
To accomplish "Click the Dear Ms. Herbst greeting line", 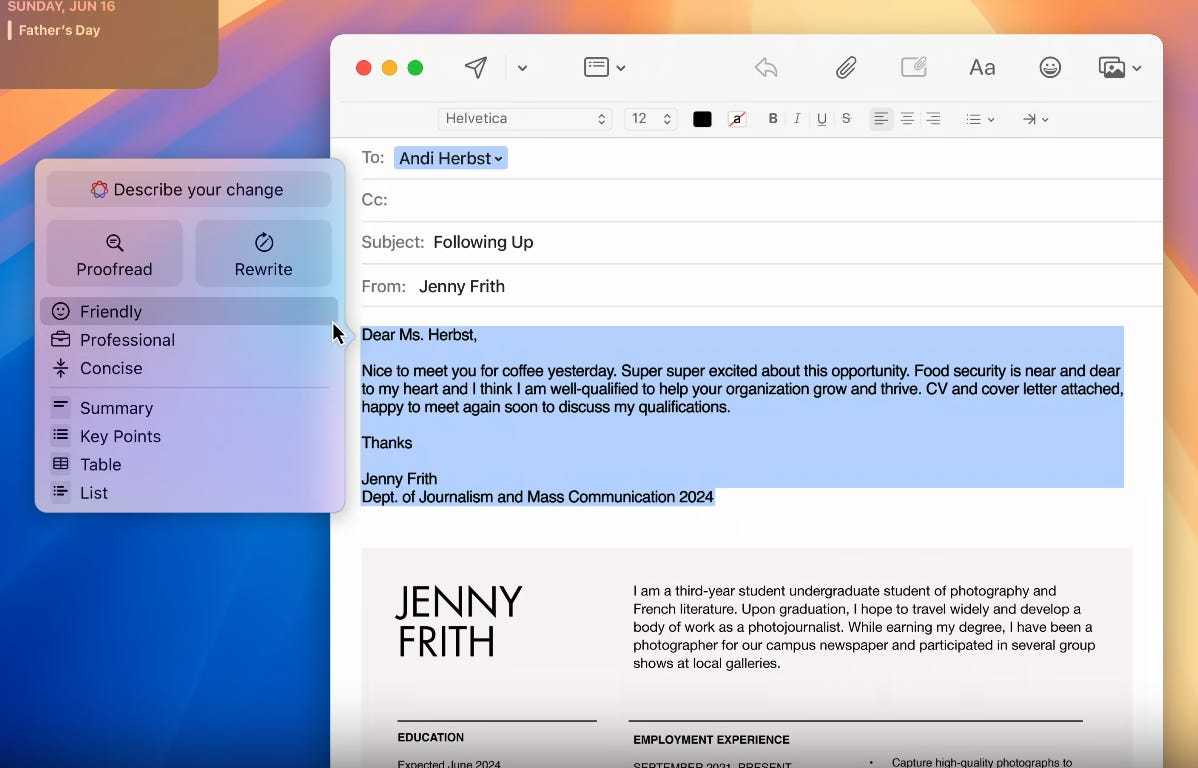I will [419, 335].
